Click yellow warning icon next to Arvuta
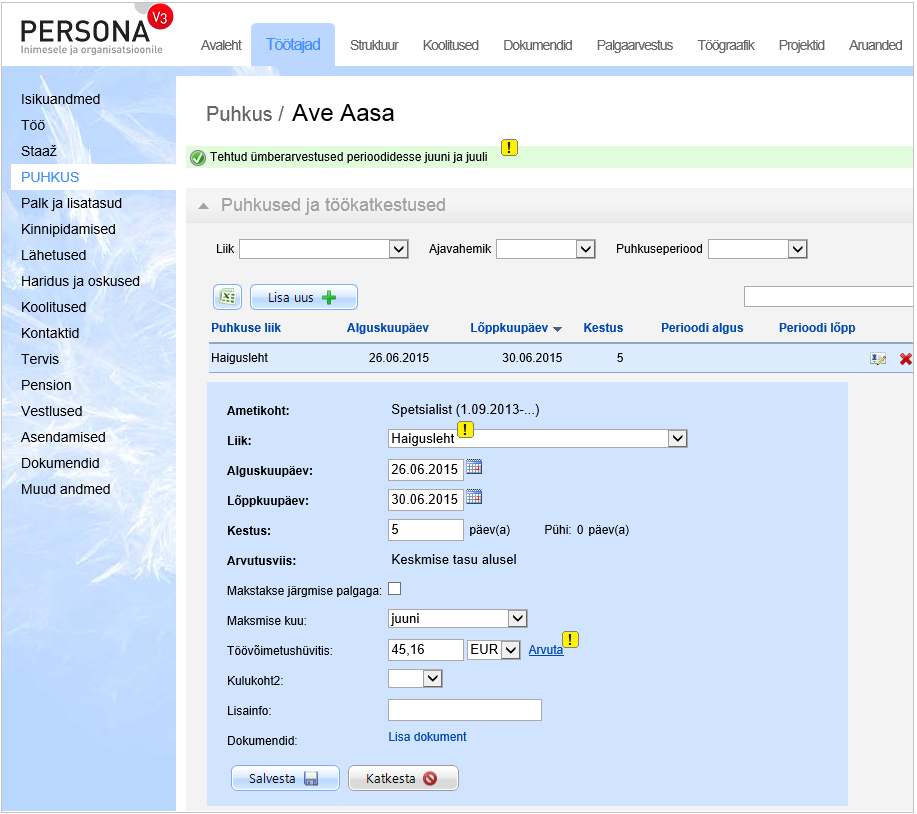The image size is (917, 814). (x=571, y=640)
